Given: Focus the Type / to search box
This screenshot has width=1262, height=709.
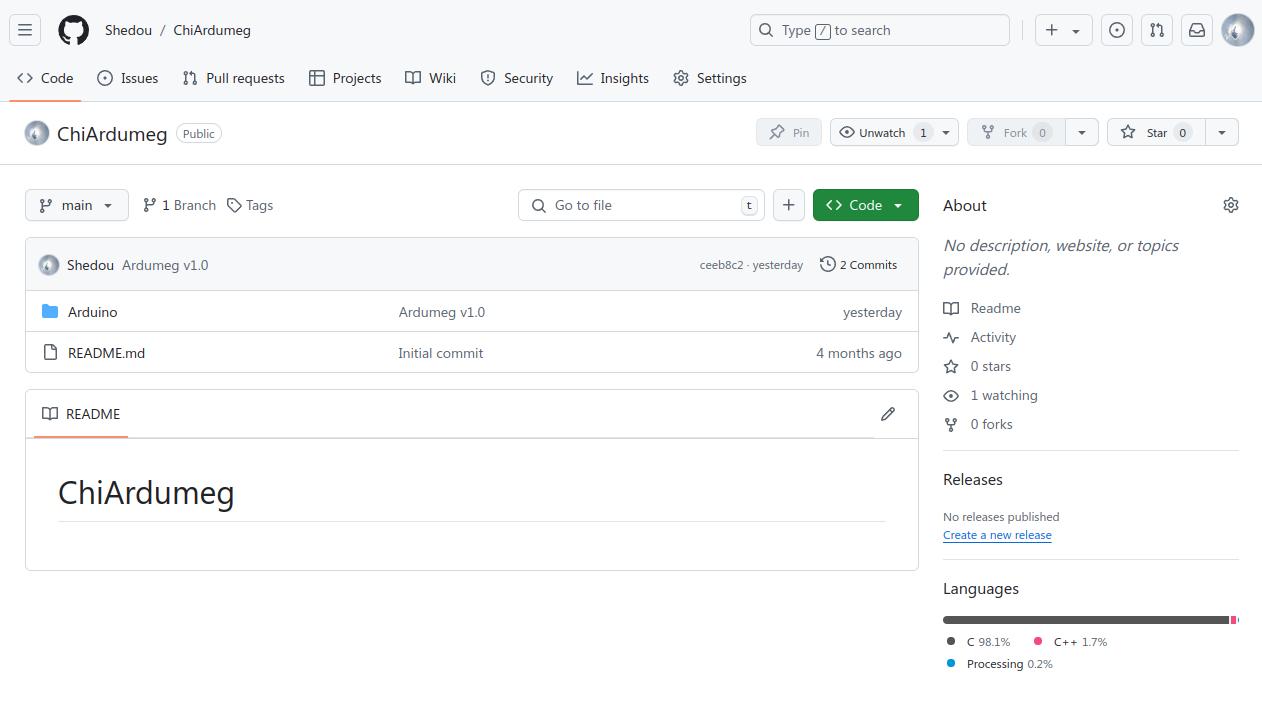Looking at the screenshot, I should tap(880, 30).
